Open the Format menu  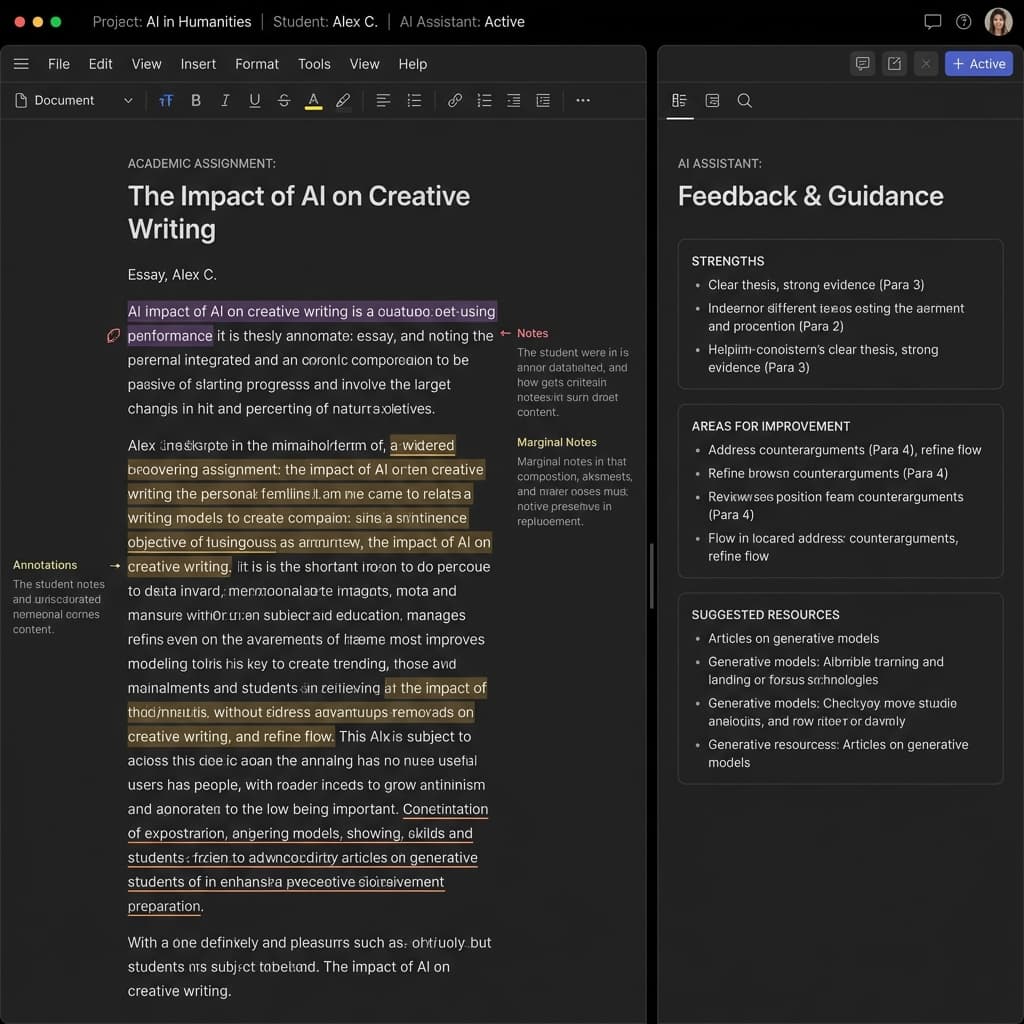coord(257,64)
